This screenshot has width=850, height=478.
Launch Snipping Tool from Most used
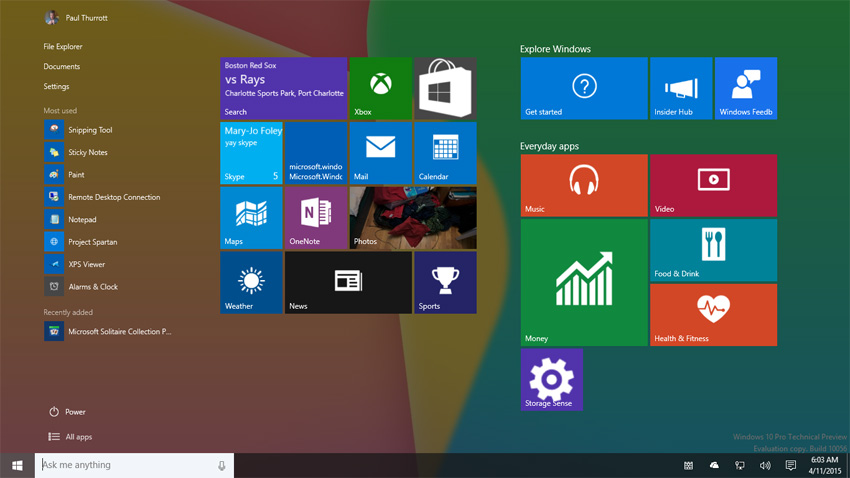coord(79,130)
